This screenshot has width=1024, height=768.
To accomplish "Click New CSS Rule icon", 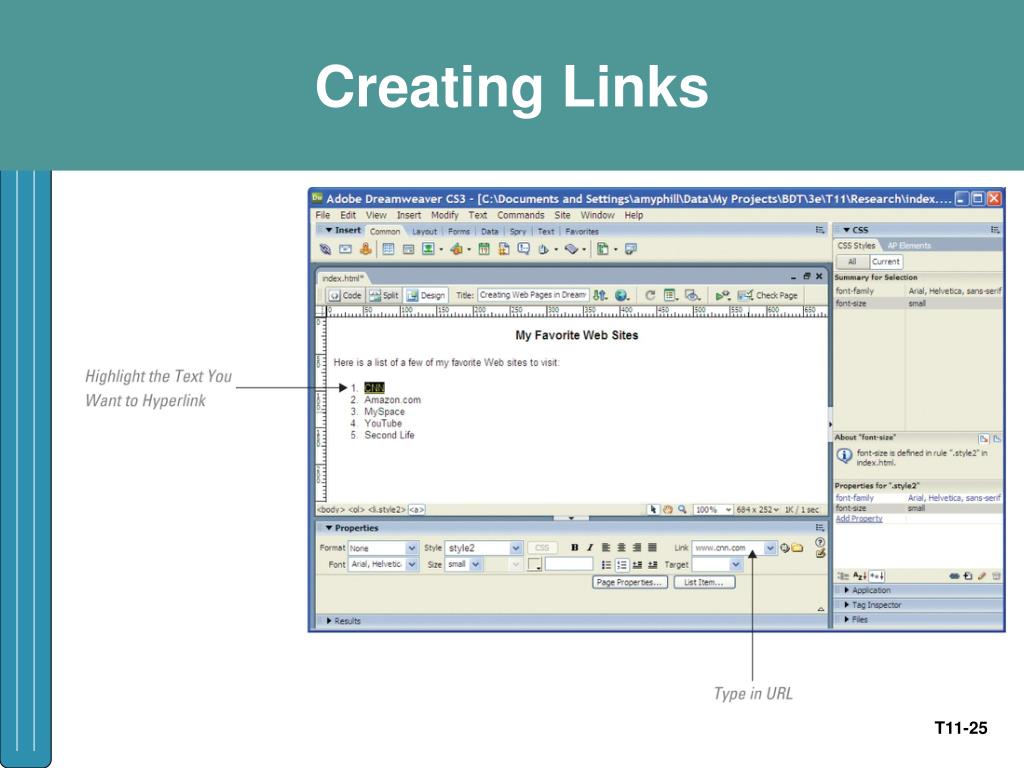I will point(968,576).
